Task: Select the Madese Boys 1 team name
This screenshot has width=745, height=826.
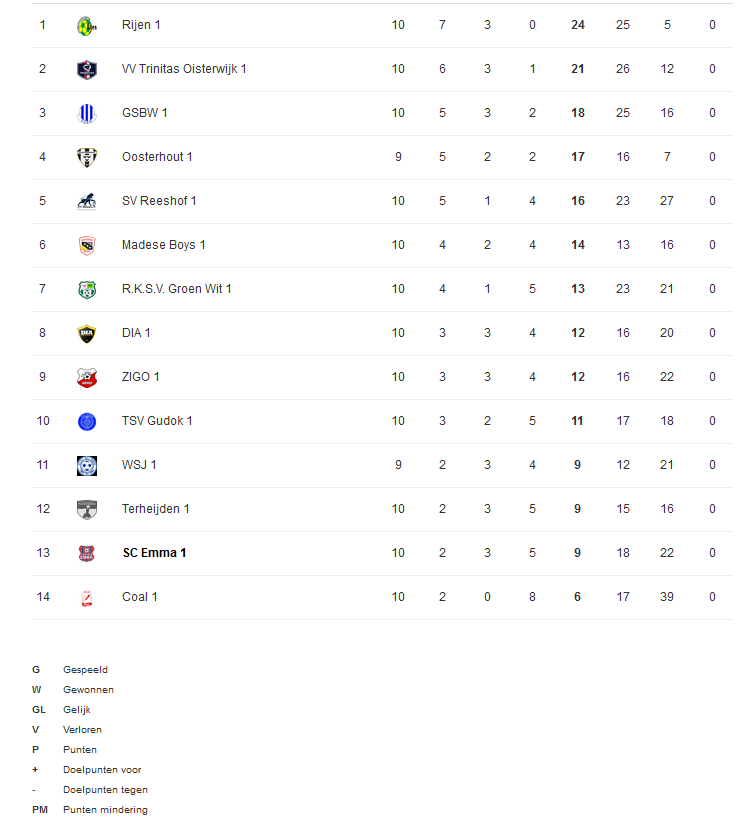Action: click(163, 245)
